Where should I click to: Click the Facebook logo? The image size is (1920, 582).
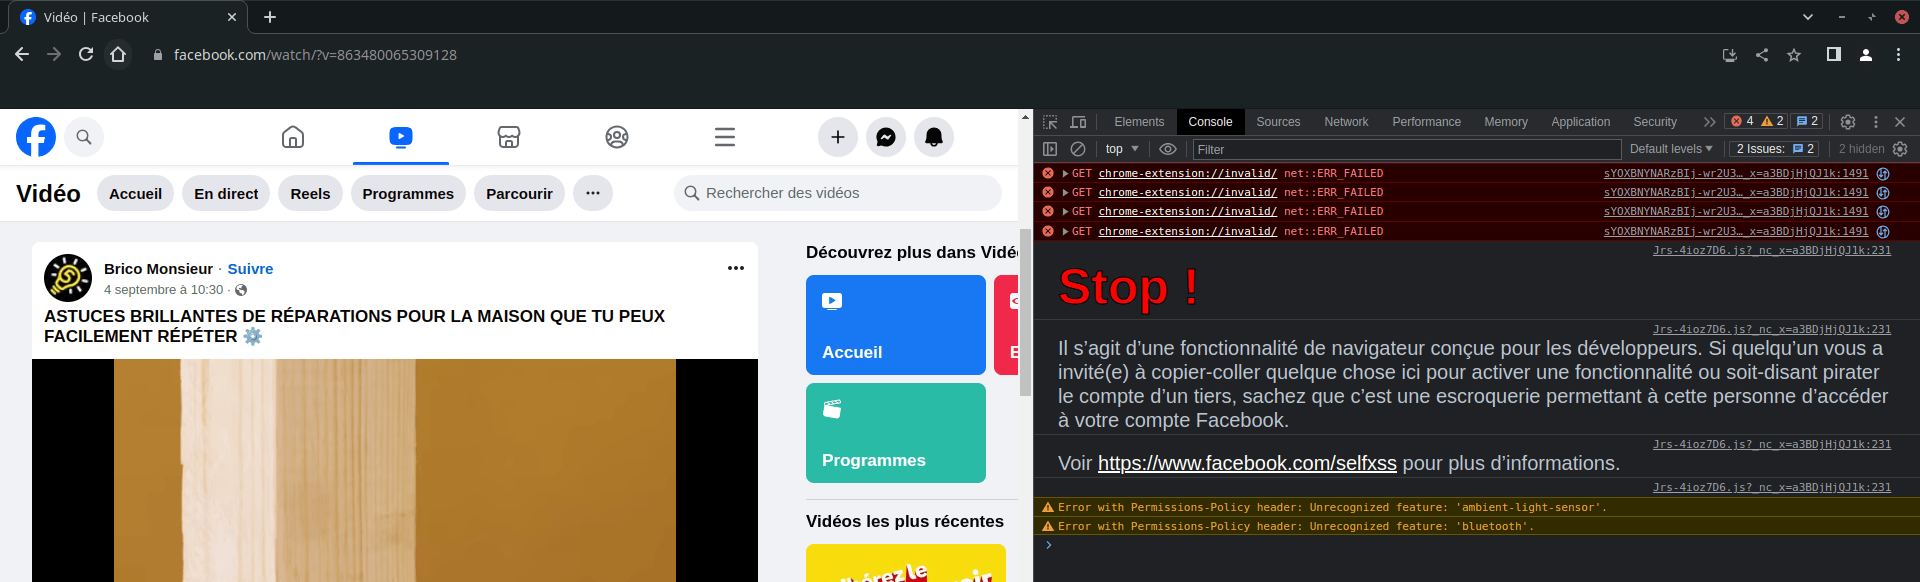pyautogui.click(x=36, y=137)
